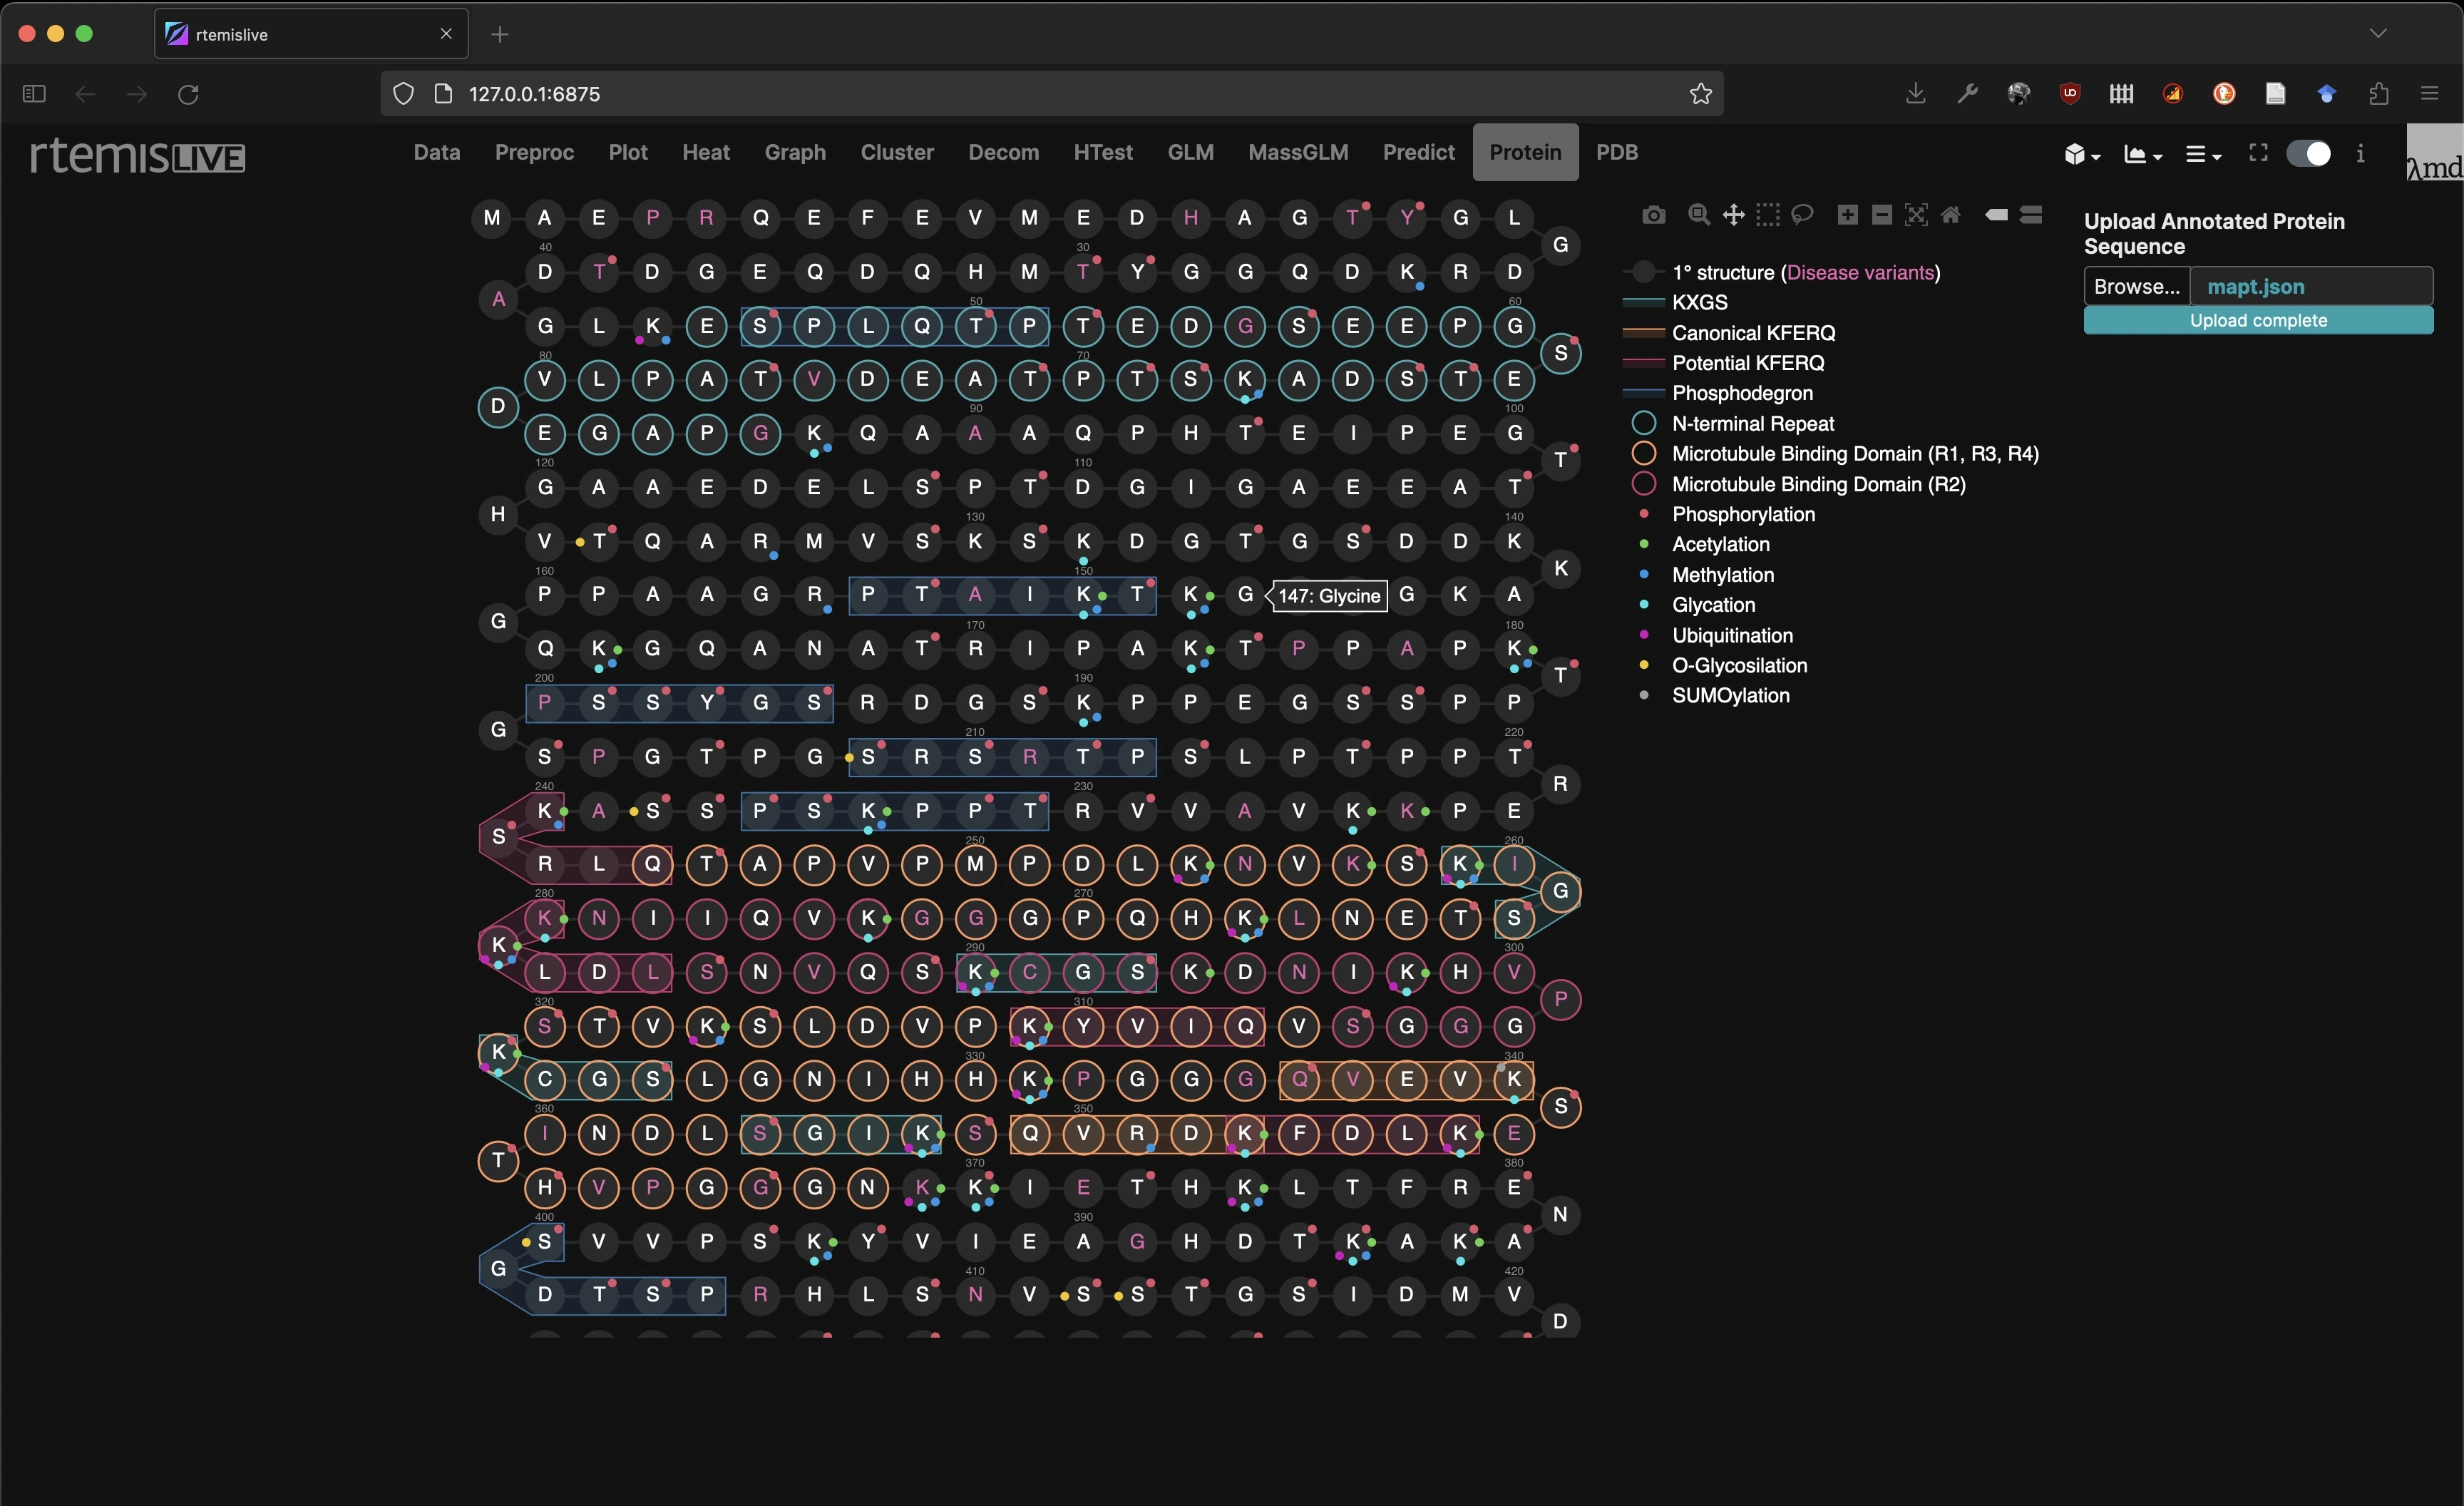
Task: Activate the Zoom tool in plot modebar
Action: pyautogui.click(x=1698, y=215)
